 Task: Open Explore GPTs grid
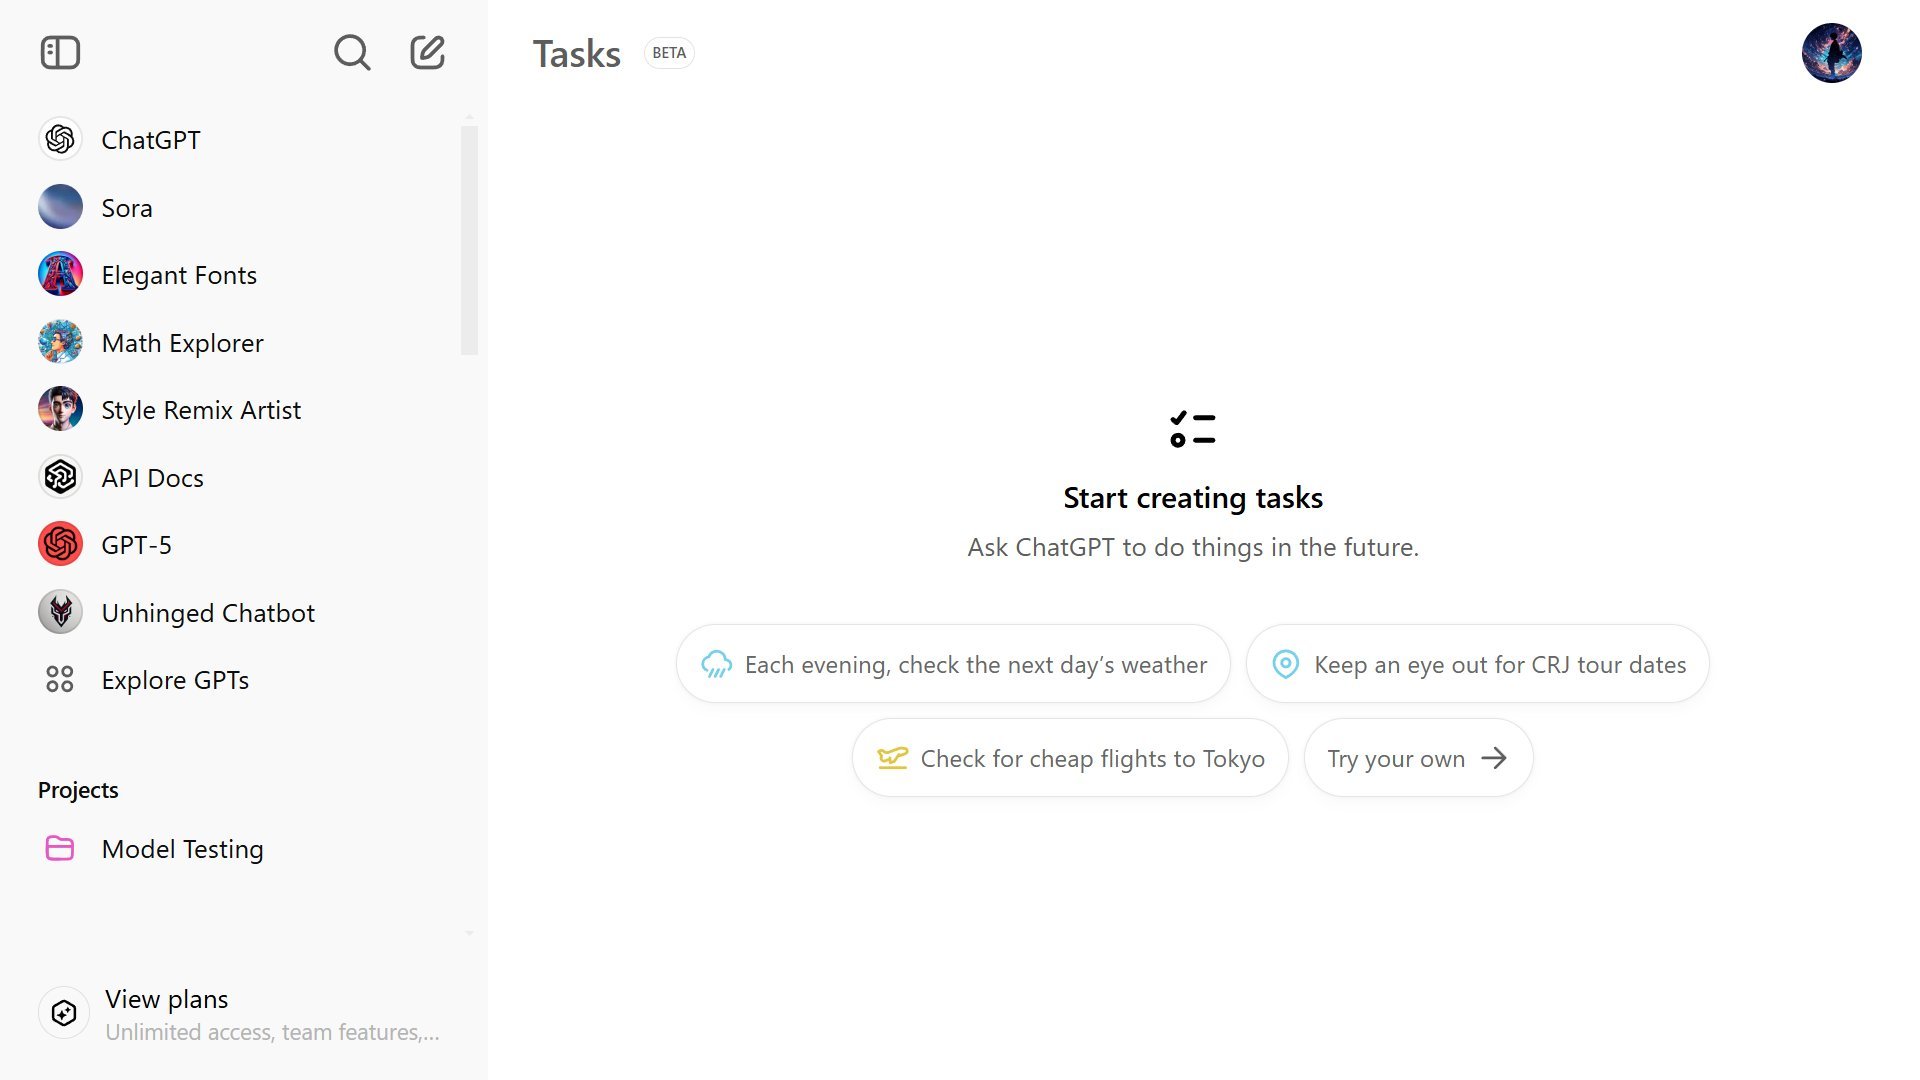60,680
